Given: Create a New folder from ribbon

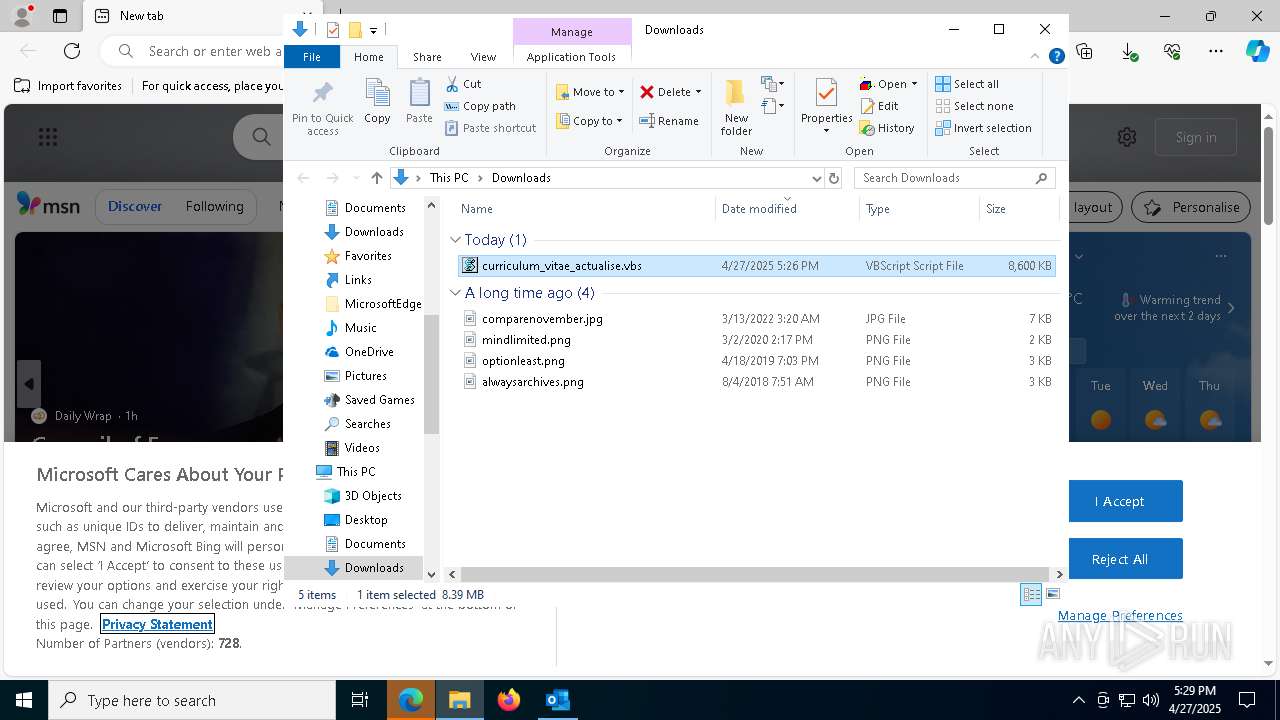Looking at the screenshot, I should pos(736,107).
